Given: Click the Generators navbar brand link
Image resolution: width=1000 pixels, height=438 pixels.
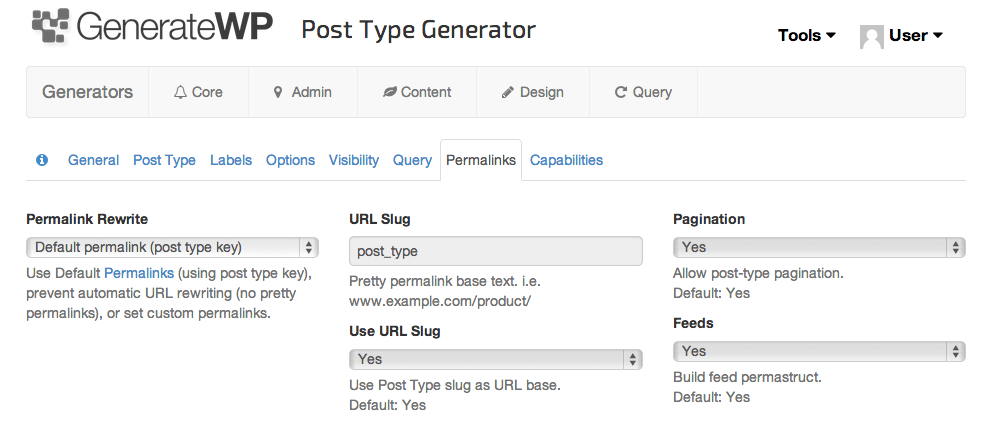Looking at the screenshot, I should point(87,92).
